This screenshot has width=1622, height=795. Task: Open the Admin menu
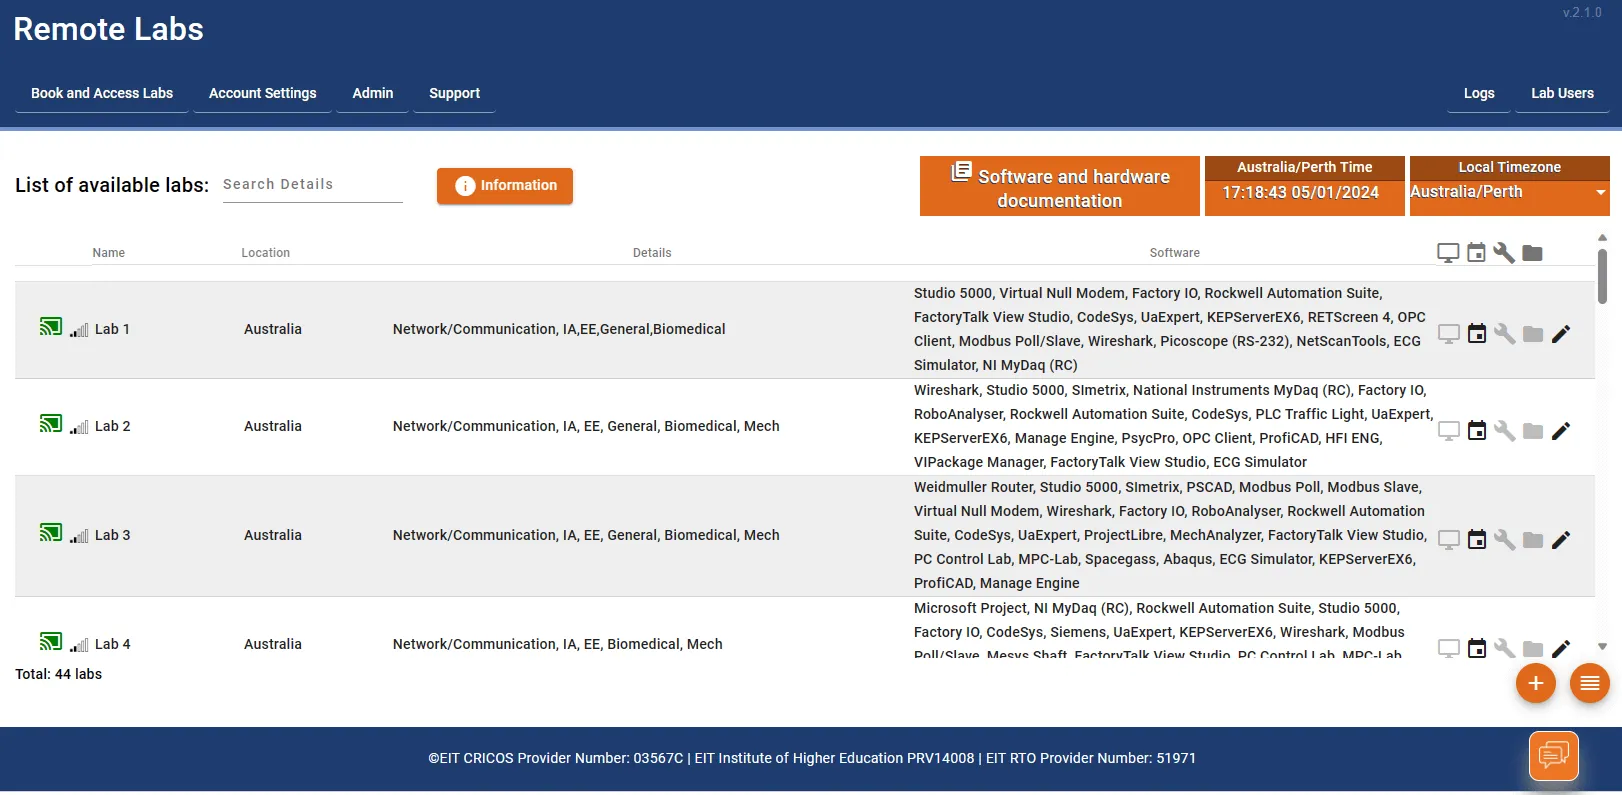[372, 93]
